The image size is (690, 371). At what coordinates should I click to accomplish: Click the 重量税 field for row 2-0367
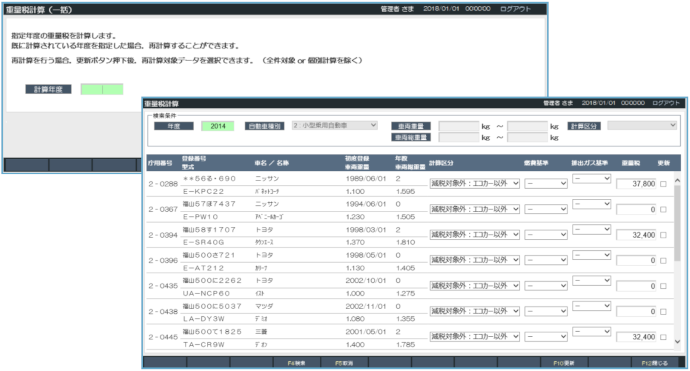pyautogui.click(x=636, y=209)
